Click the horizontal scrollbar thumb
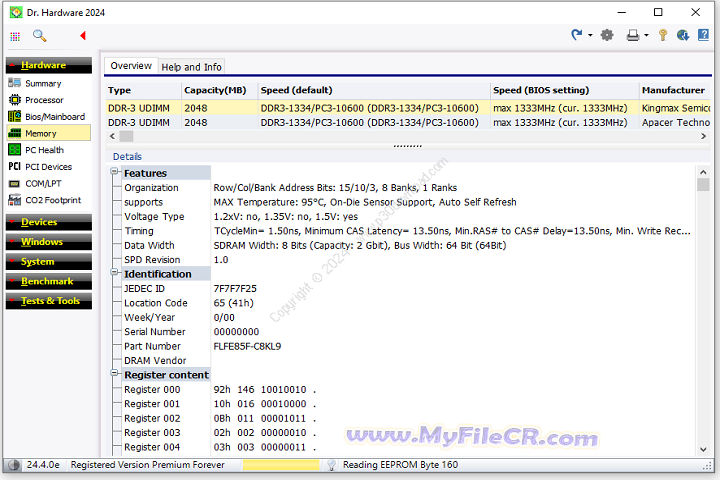The height and width of the screenshot is (480, 720). pos(126,136)
